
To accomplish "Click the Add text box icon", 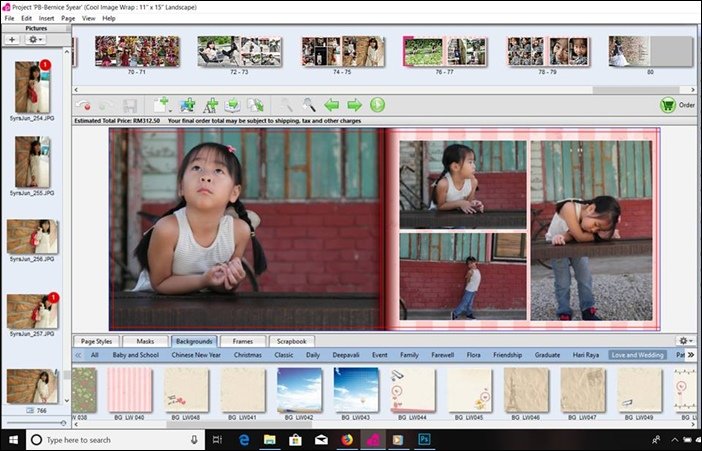I will (x=210, y=105).
